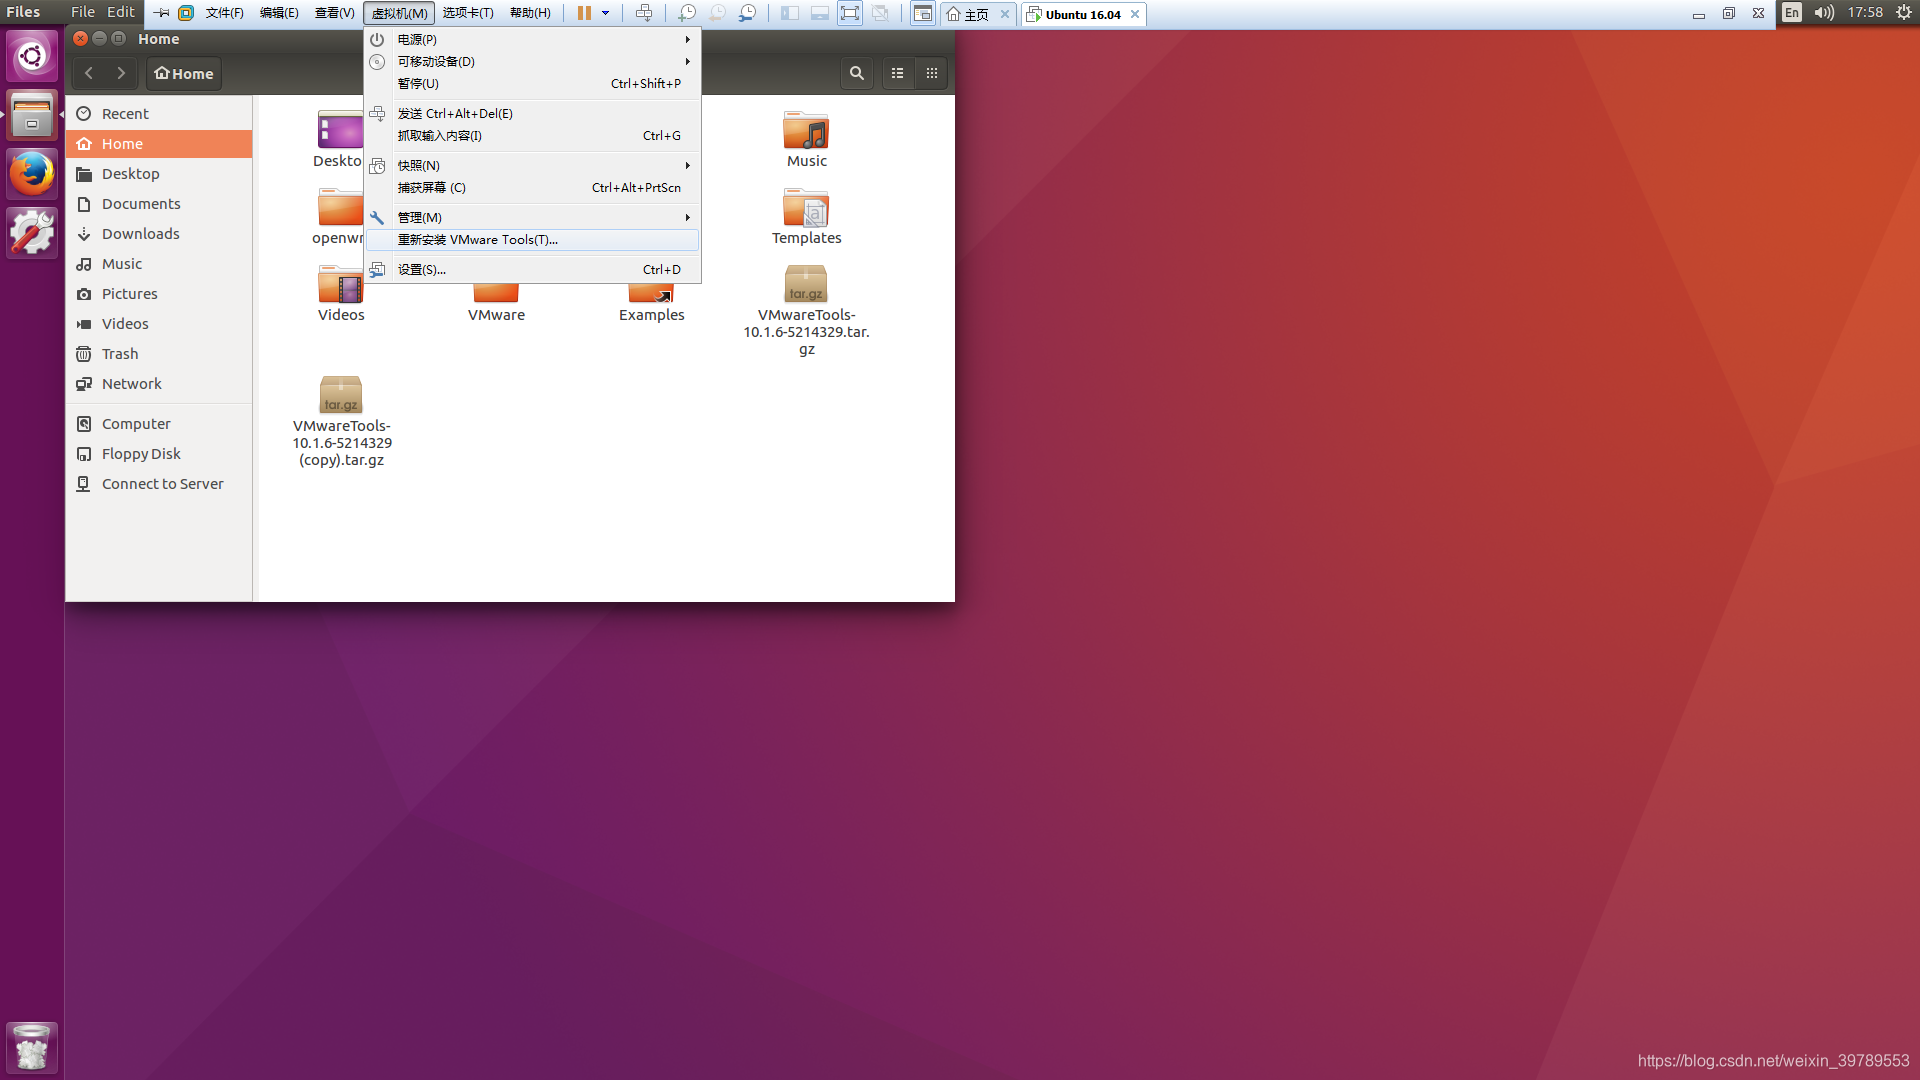The height and width of the screenshot is (1080, 1920).
Task: Open Network in the sidebar
Action: point(159,384)
